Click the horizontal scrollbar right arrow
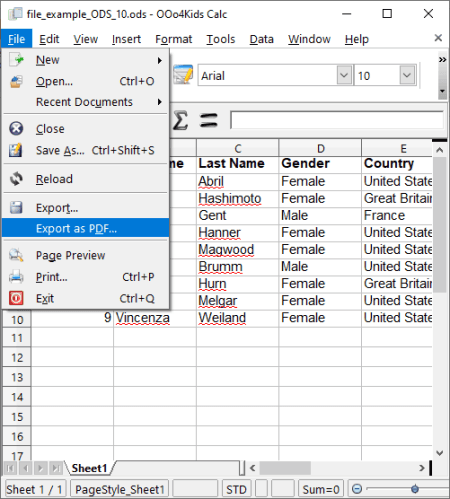This screenshot has width=450, height=499. (422, 468)
